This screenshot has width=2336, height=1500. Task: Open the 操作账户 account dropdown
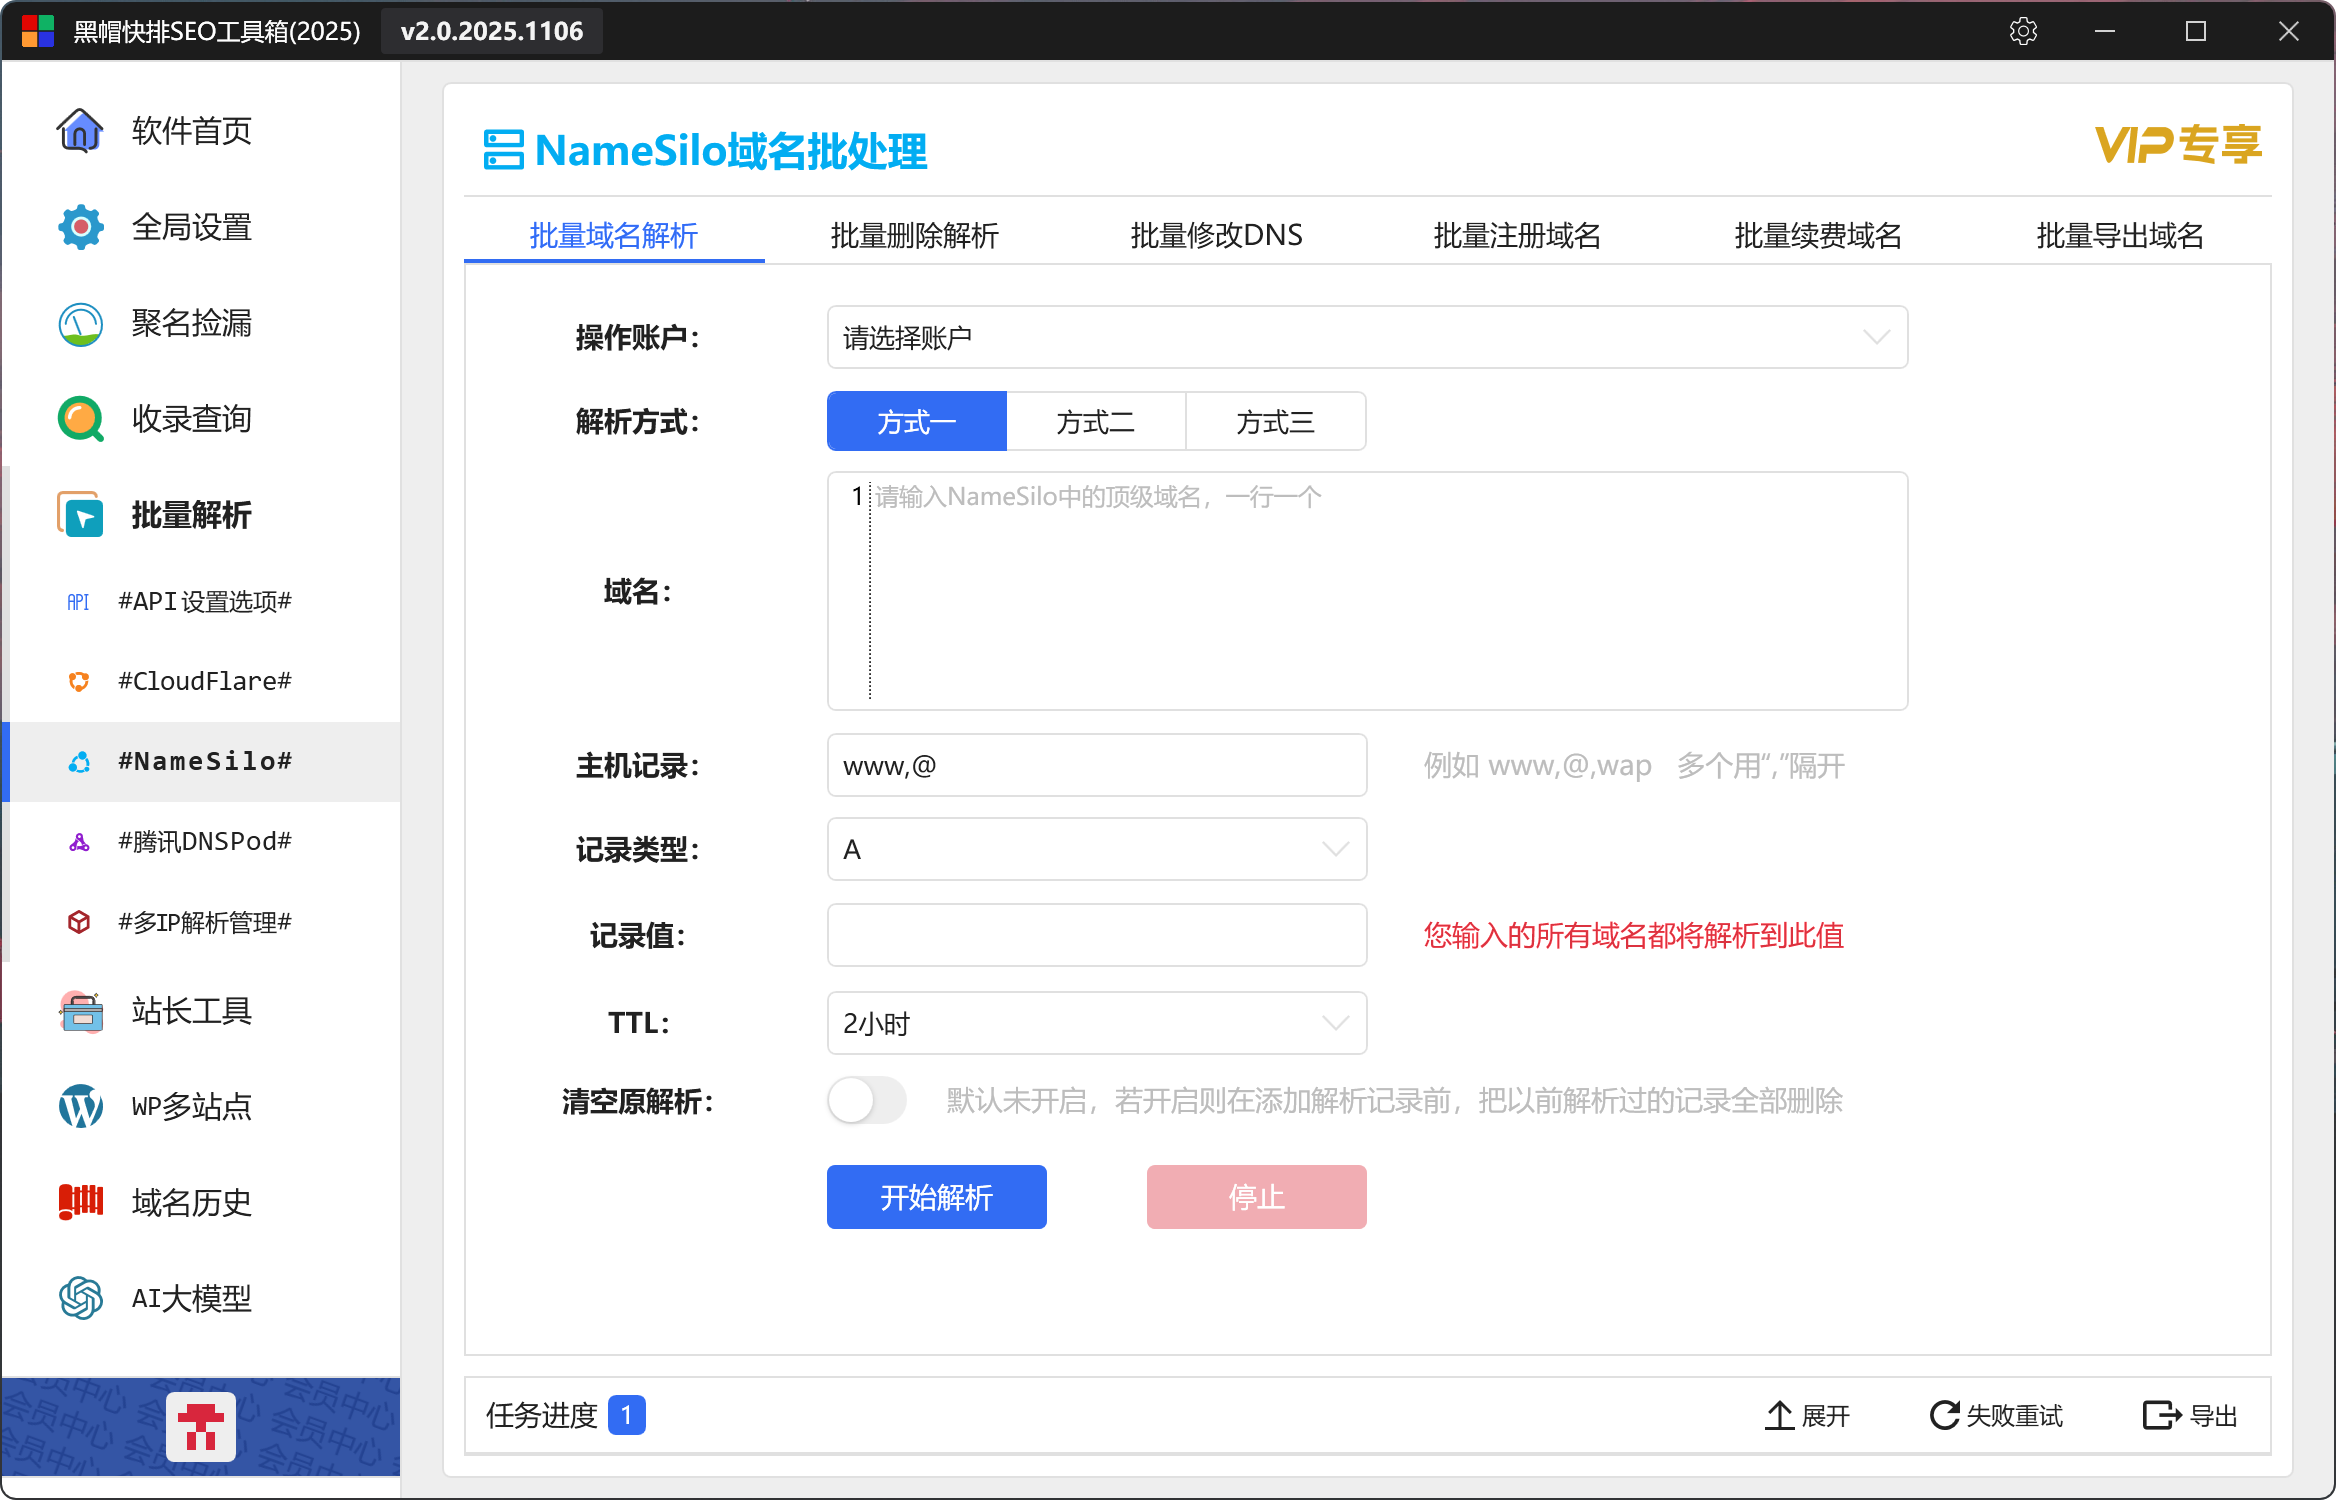point(1366,338)
